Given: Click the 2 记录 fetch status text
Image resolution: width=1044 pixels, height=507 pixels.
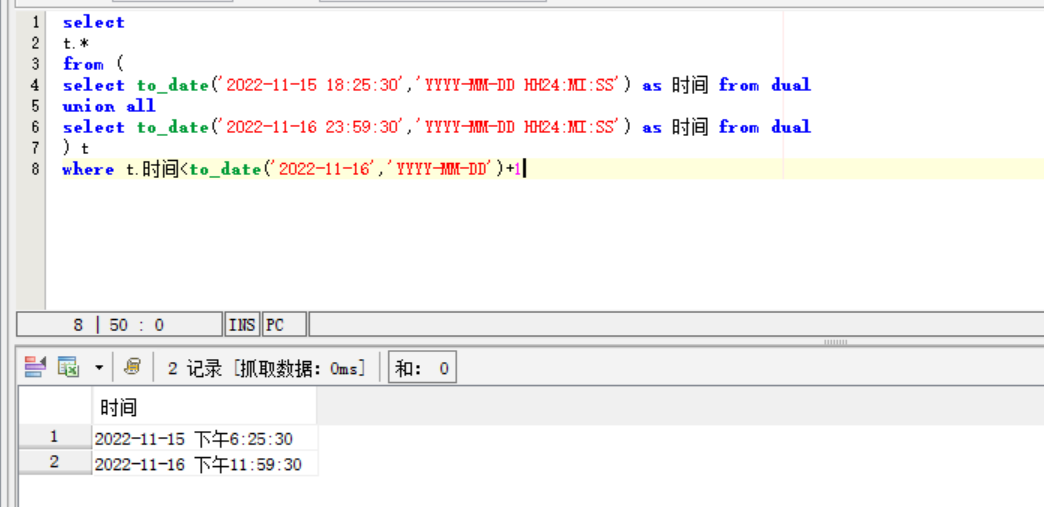Looking at the screenshot, I should click(x=266, y=368).
